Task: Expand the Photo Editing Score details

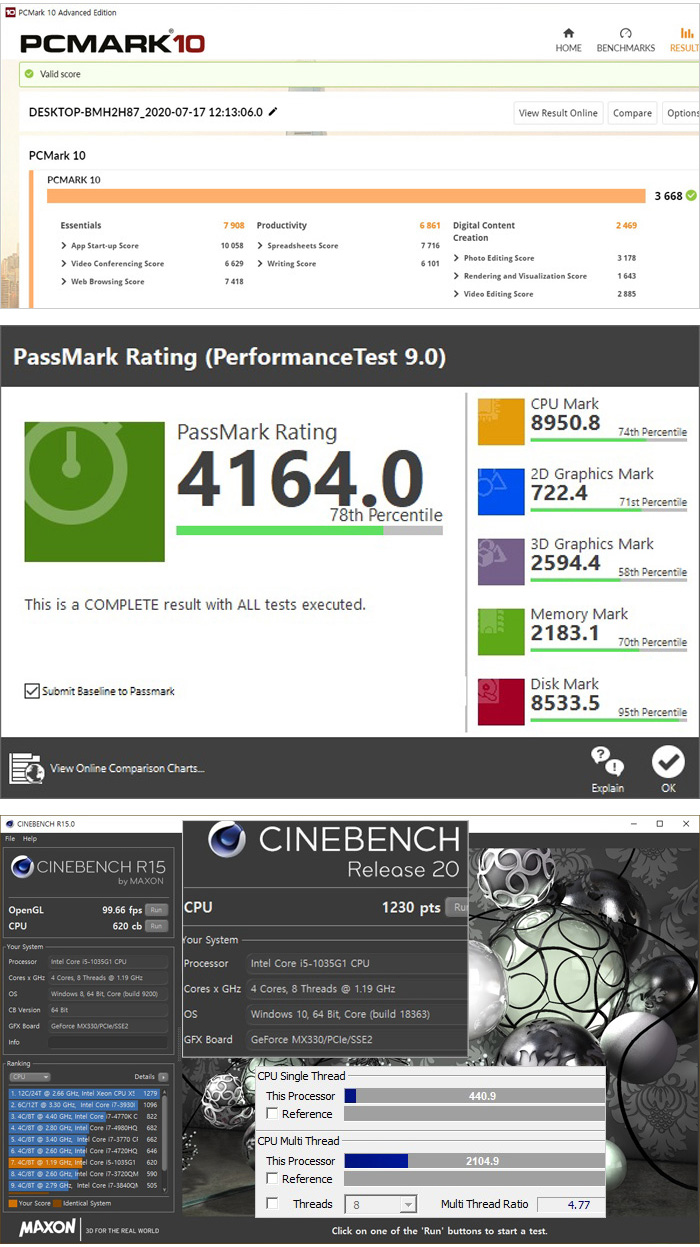Action: (457, 258)
